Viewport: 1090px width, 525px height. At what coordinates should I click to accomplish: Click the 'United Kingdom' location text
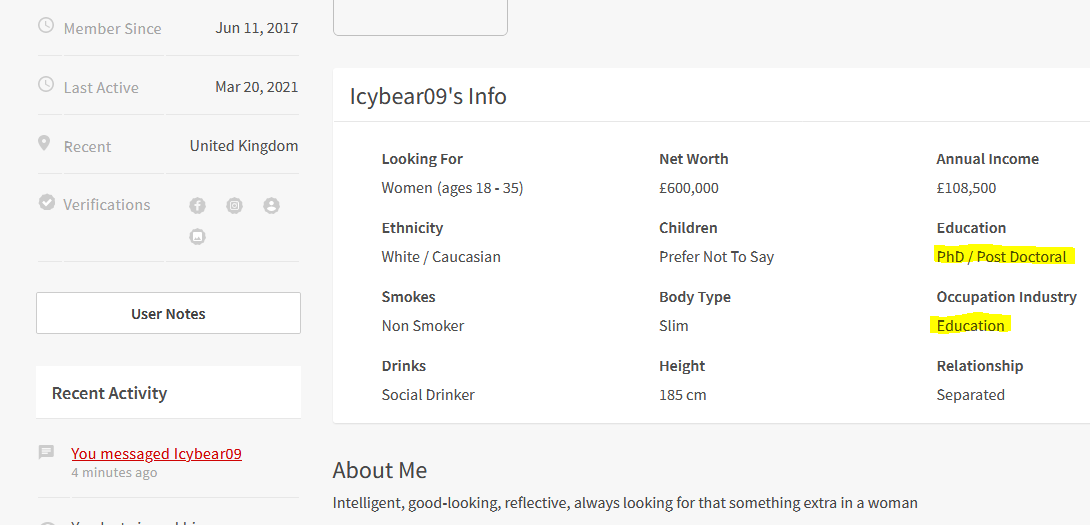tap(244, 146)
